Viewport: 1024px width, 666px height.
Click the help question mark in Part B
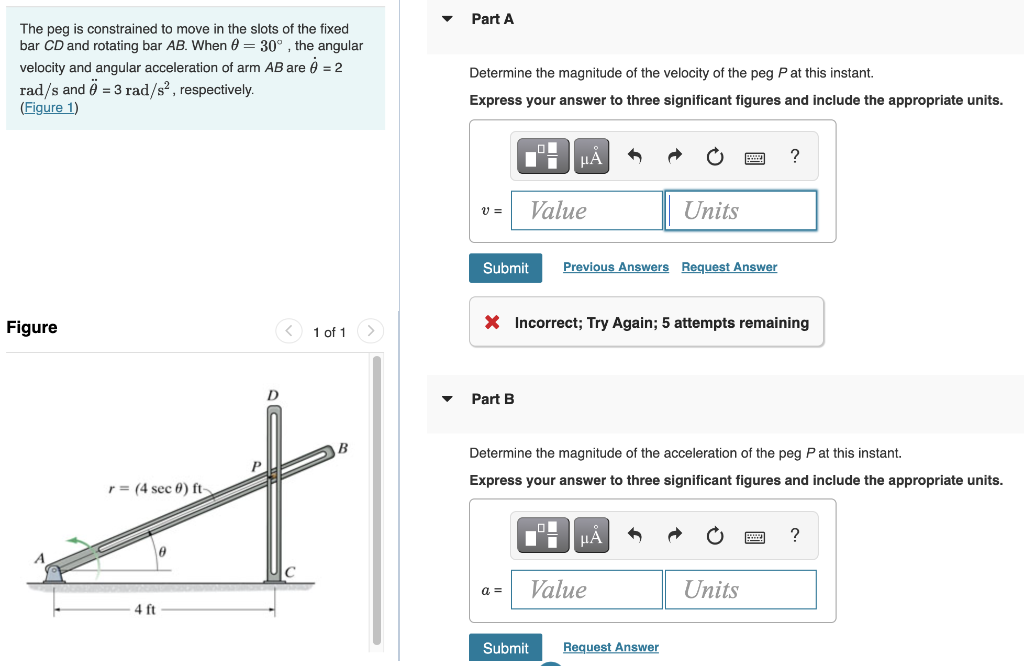click(x=794, y=535)
